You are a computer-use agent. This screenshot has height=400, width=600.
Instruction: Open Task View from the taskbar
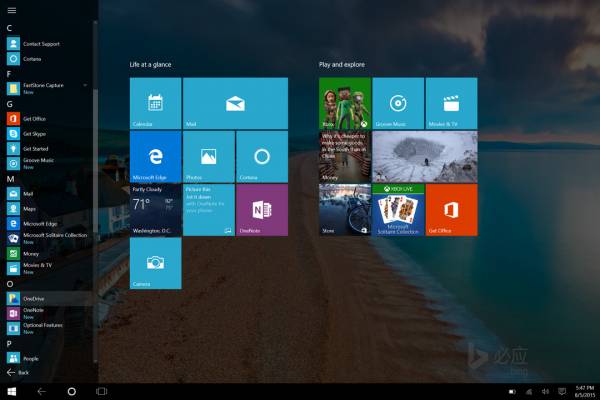[101, 391]
